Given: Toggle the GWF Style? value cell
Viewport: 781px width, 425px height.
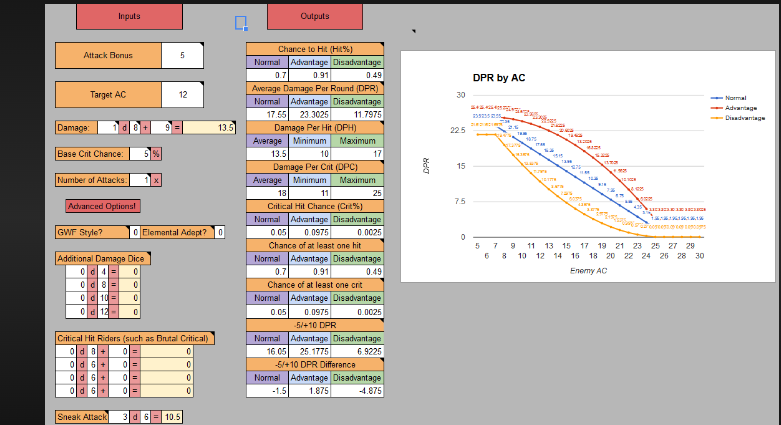Looking at the screenshot, I should [136, 232].
